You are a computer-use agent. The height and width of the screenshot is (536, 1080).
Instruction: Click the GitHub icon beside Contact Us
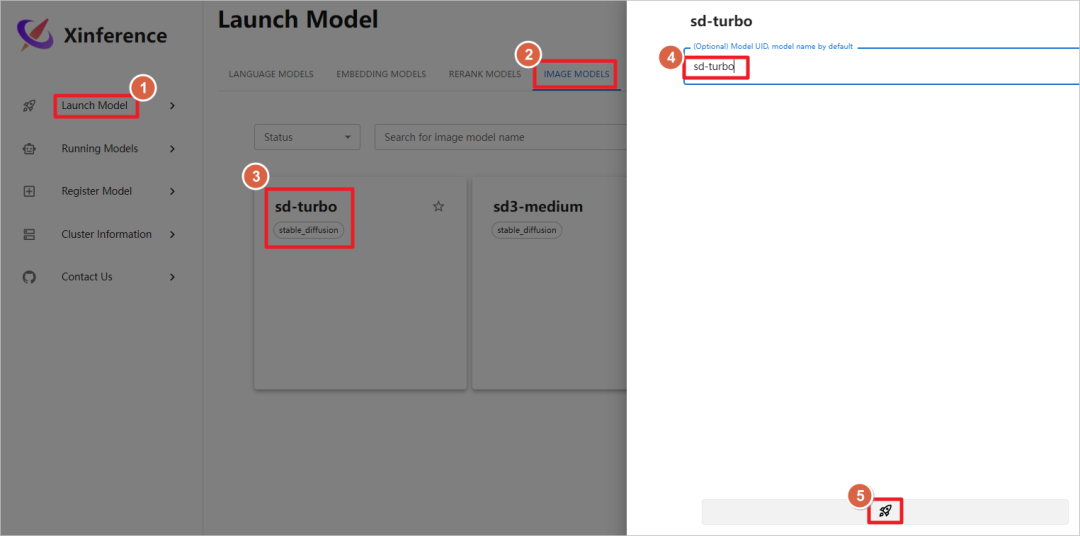(29, 277)
